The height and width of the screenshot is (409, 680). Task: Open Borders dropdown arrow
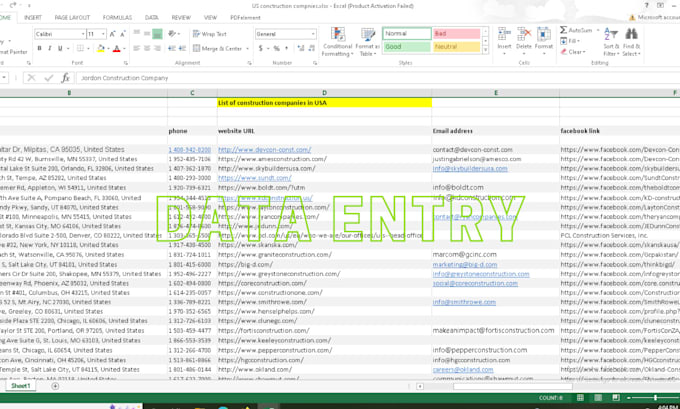pos(88,49)
